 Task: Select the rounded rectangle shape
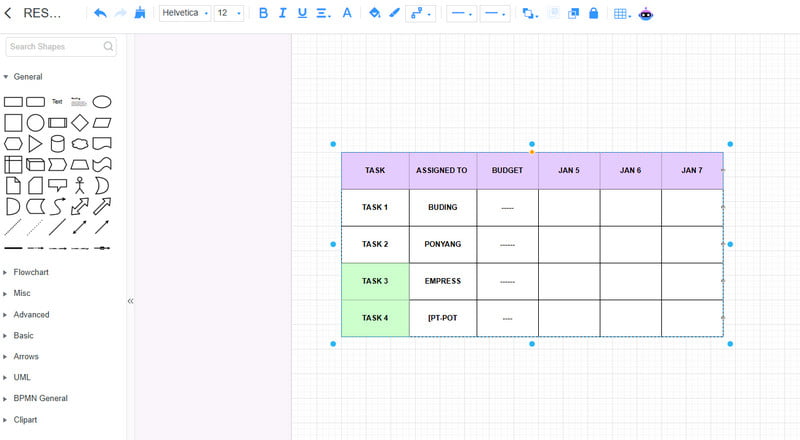click(35, 102)
